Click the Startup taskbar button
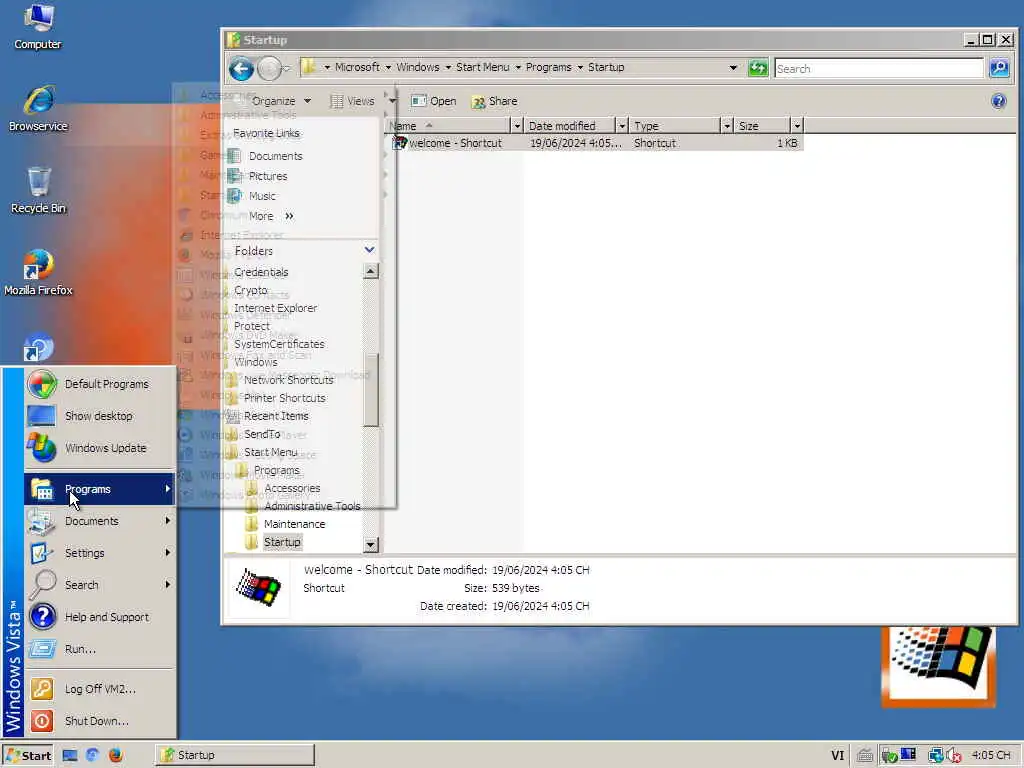 point(234,755)
